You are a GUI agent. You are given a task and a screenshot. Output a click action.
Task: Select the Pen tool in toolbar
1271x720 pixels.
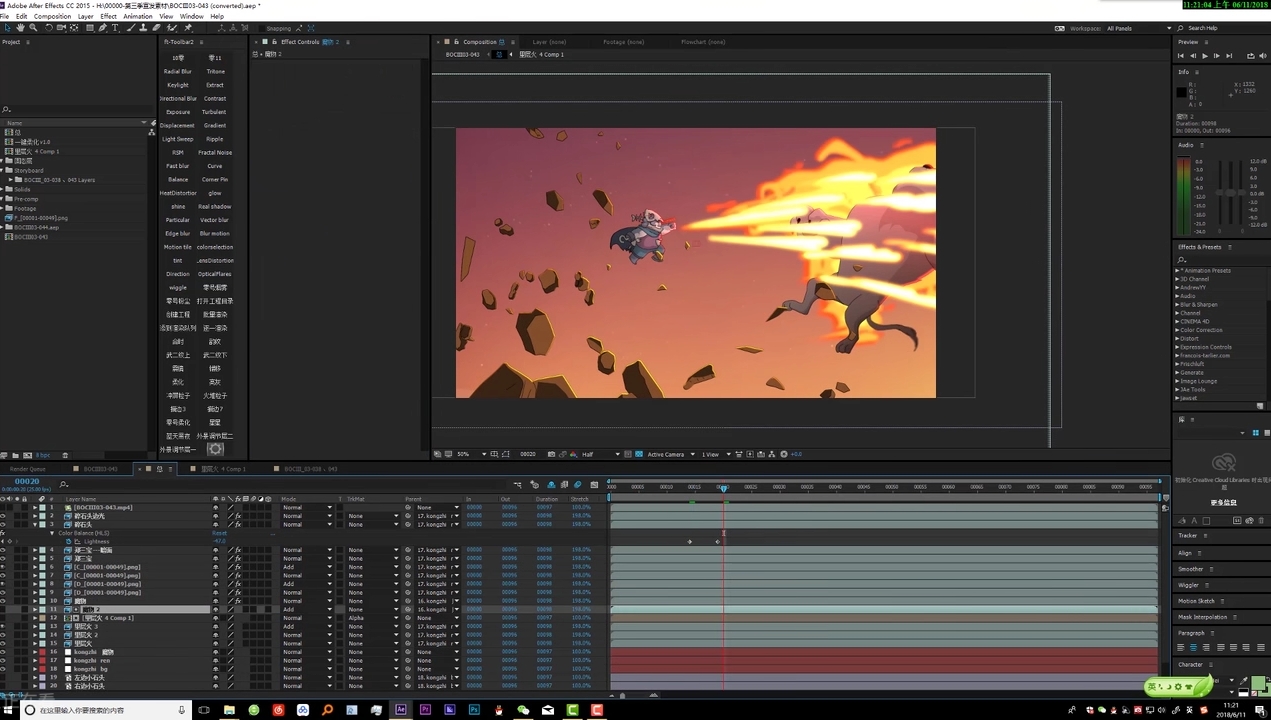tap(103, 28)
